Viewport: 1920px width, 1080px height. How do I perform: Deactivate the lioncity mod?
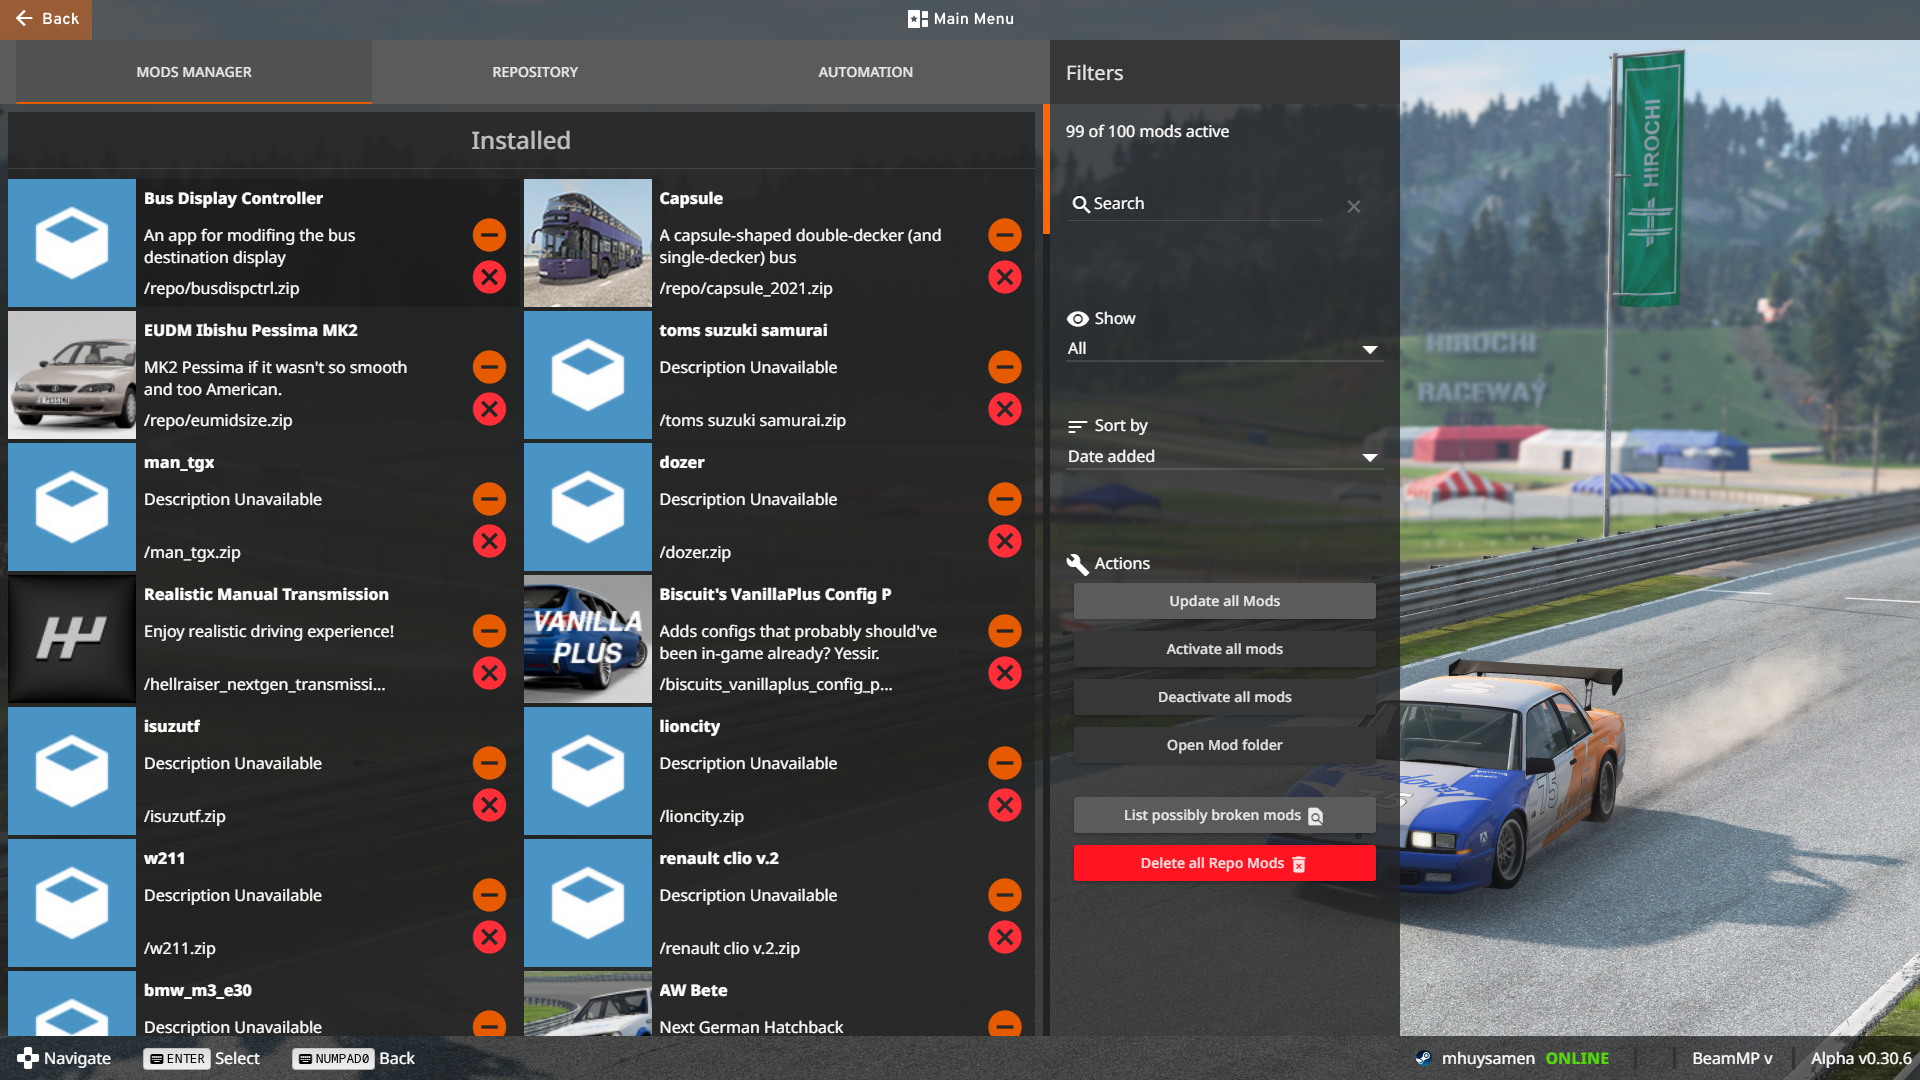[1005, 763]
